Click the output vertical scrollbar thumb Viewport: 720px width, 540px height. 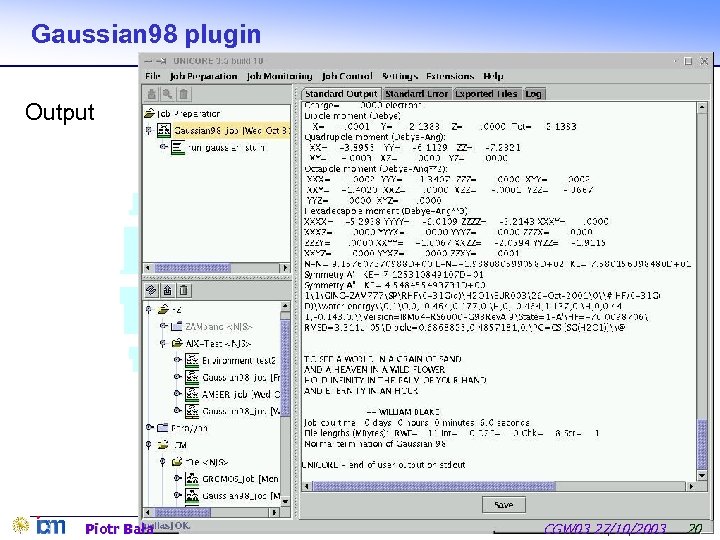(702, 444)
